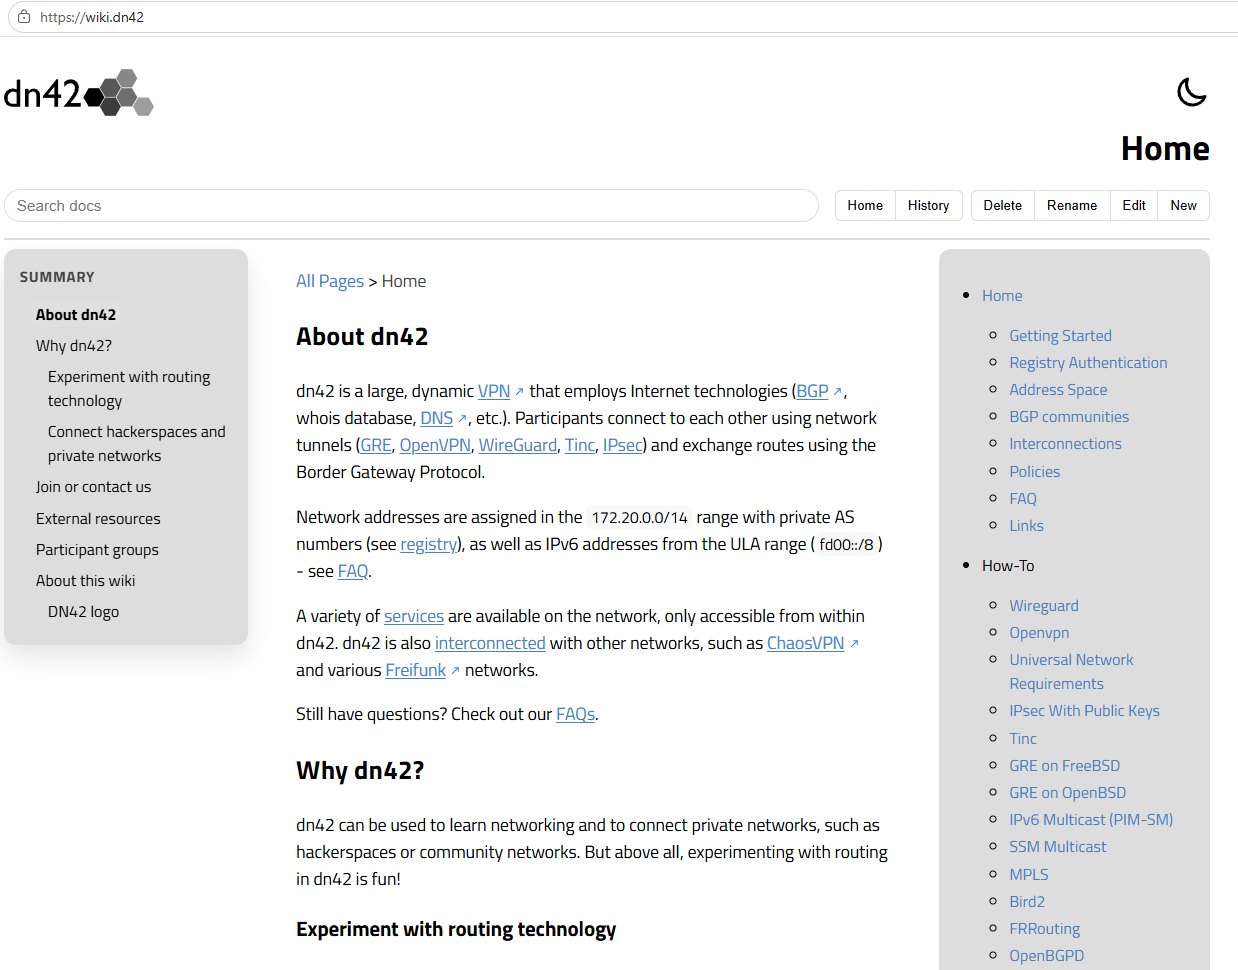The width and height of the screenshot is (1238, 970).
Task: Go to DN42 logo section
Action: pos(83,612)
